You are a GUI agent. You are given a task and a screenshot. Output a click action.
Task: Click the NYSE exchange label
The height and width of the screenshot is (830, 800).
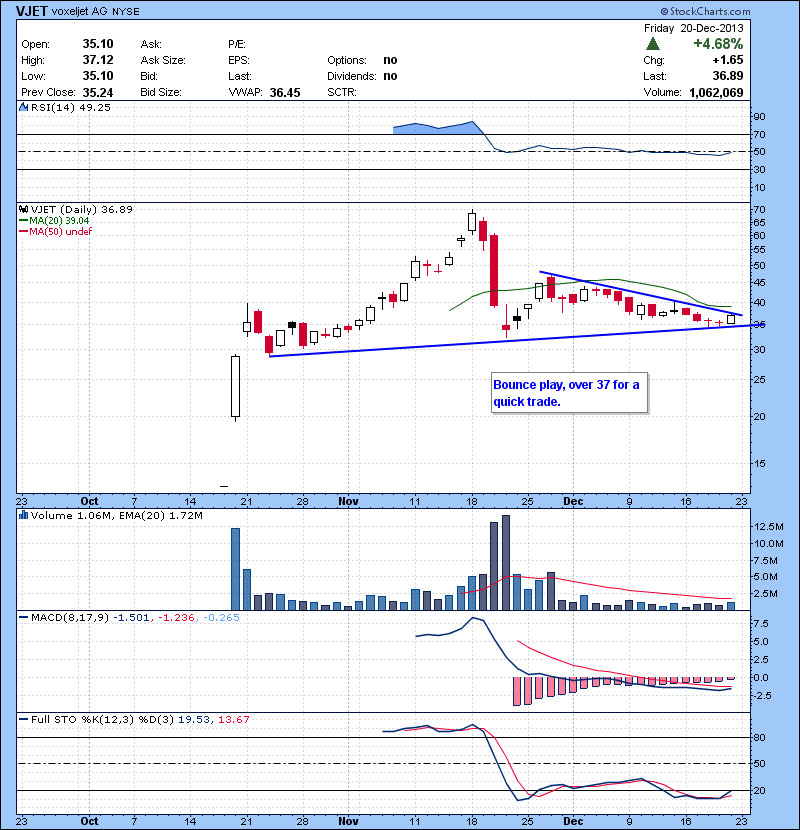point(126,12)
